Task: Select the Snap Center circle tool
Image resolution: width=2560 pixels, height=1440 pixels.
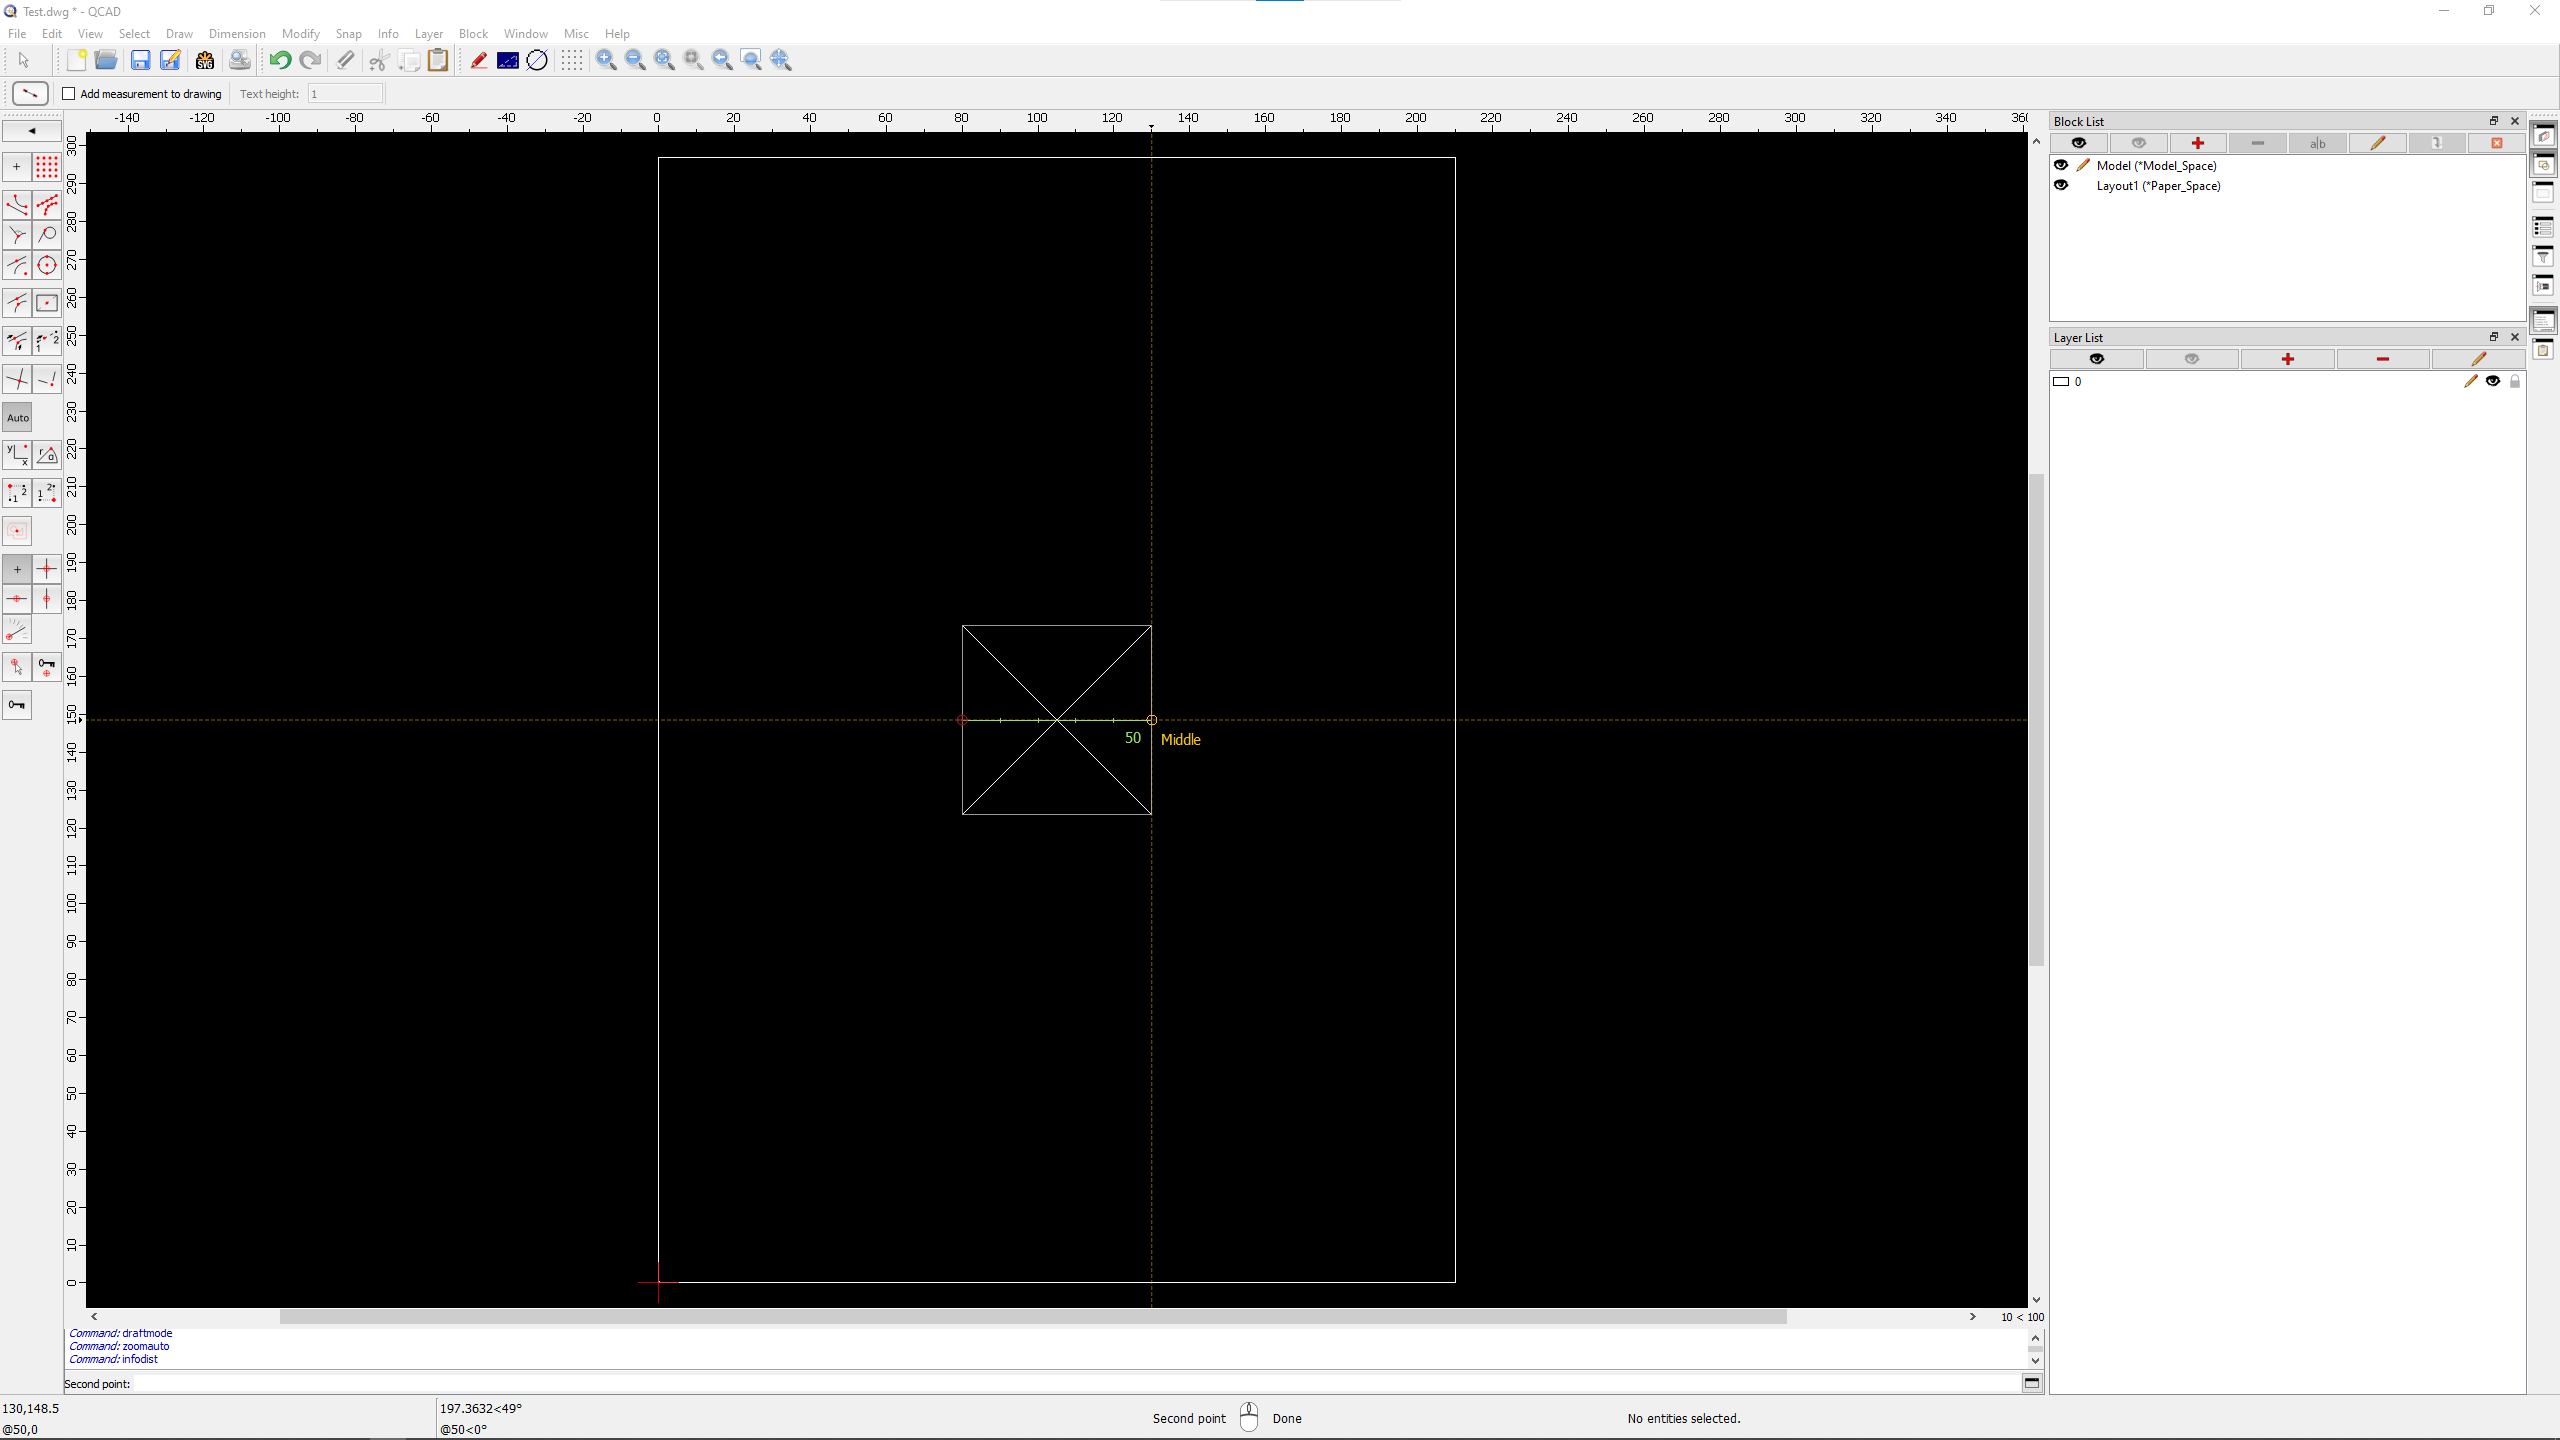Action: tap(47, 265)
